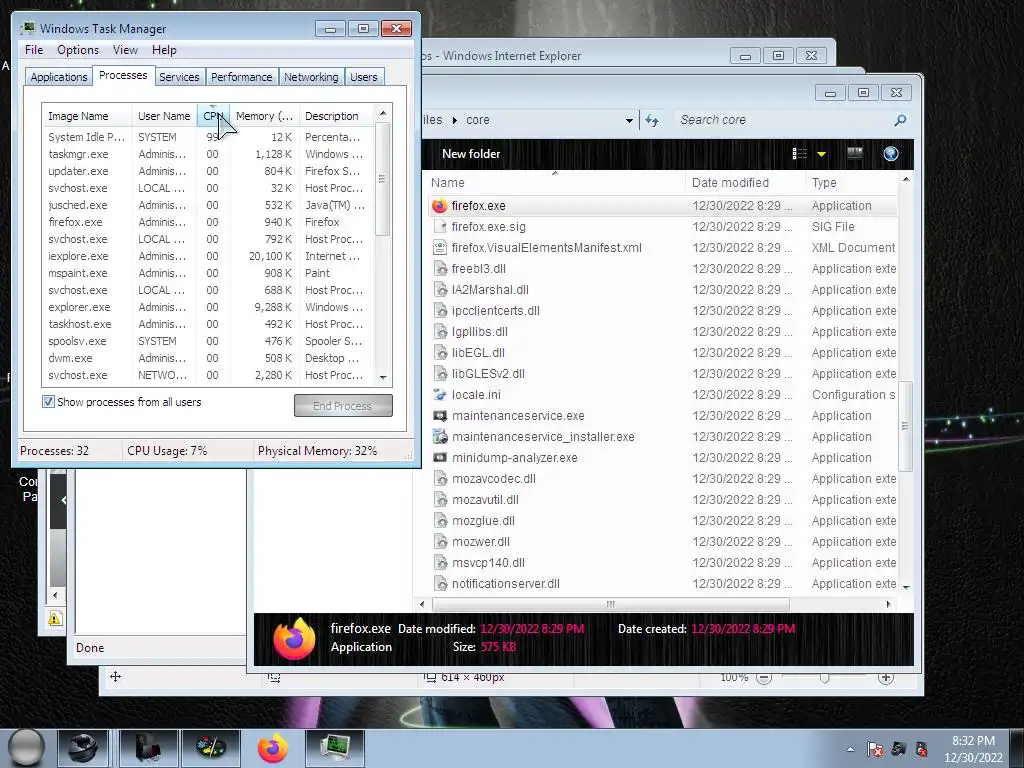The height and width of the screenshot is (768, 1024).
Task: Open the Performance tab
Action: (x=241, y=77)
